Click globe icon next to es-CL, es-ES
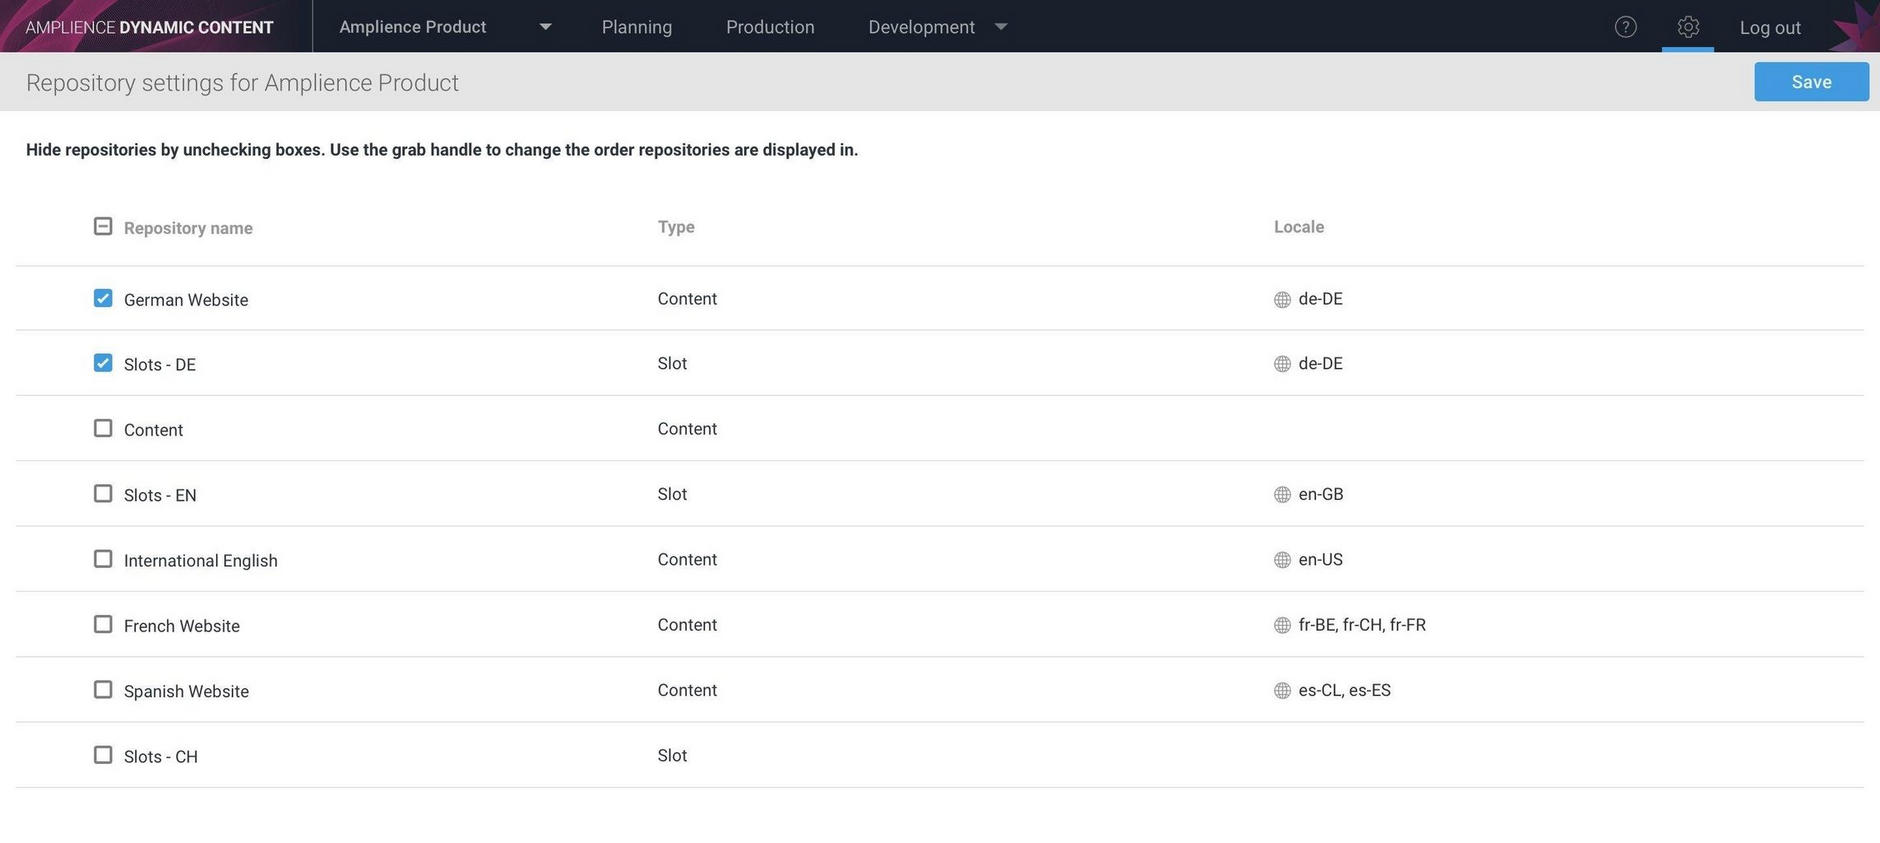Screen dimensions: 1880x843 coord(1282,691)
